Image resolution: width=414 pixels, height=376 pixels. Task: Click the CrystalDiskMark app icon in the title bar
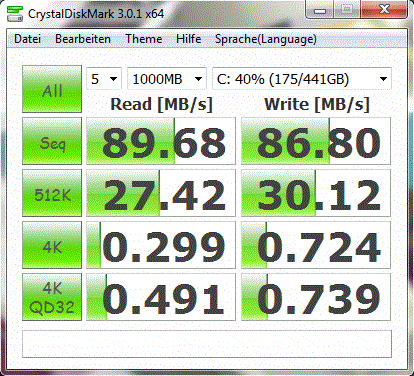pyautogui.click(x=15, y=14)
